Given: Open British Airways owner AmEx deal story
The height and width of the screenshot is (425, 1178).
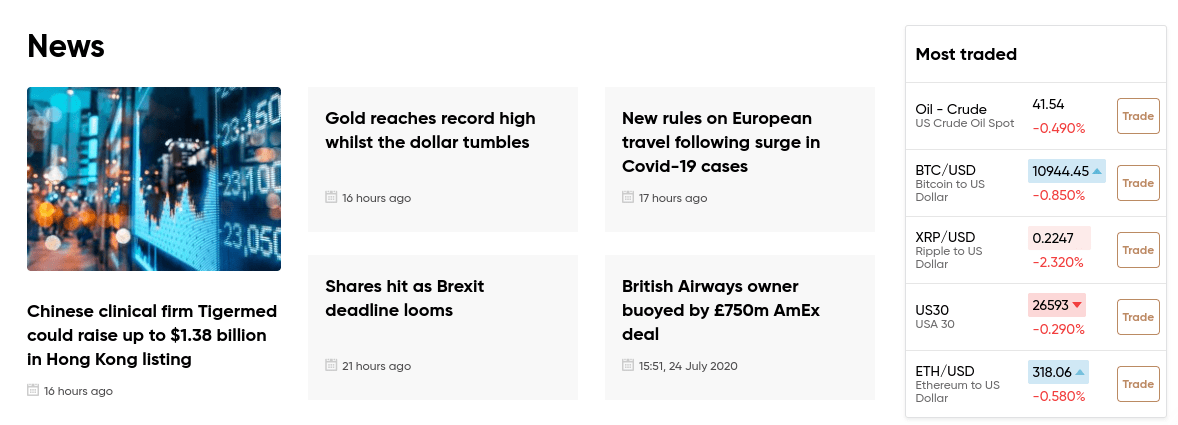Looking at the screenshot, I should click(720, 310).
